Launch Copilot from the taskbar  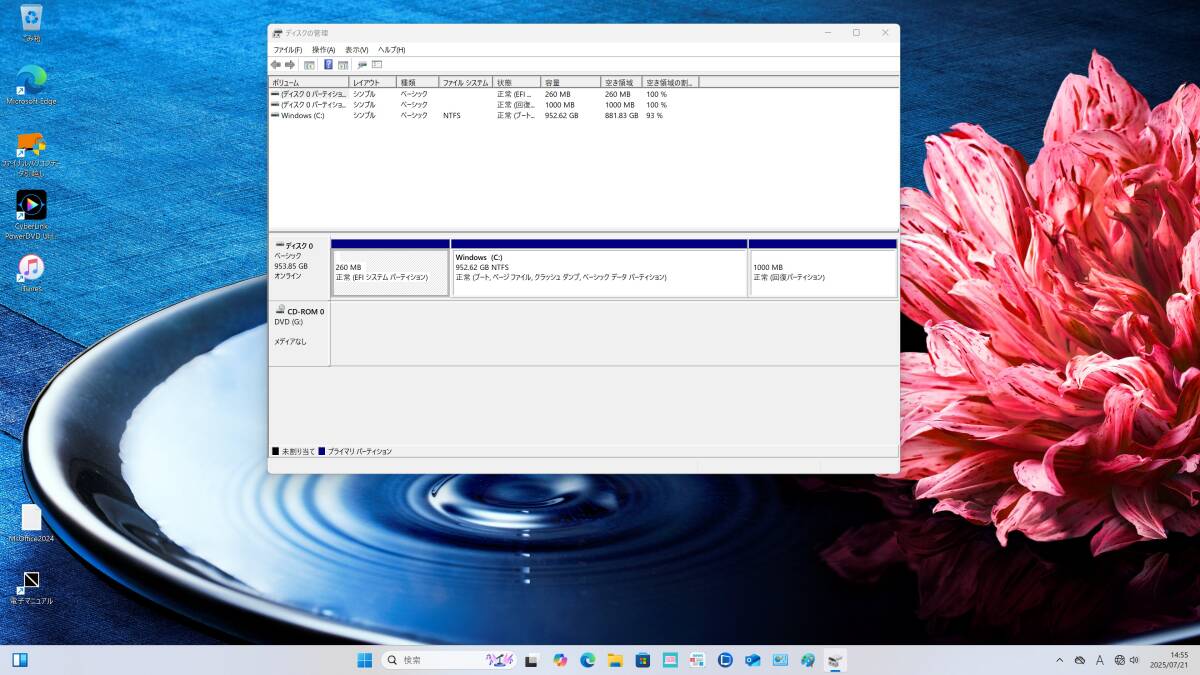pyautogui.click(x=560, y=660)
